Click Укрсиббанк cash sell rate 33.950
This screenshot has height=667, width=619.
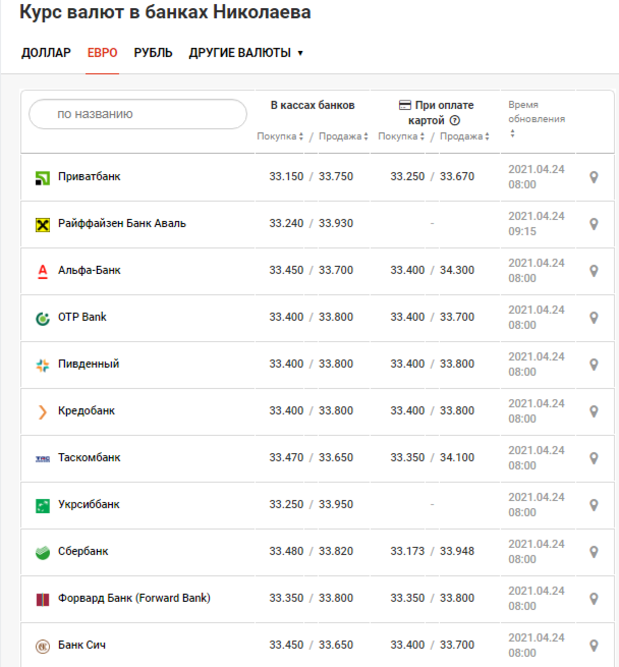[x=336, y=504]
